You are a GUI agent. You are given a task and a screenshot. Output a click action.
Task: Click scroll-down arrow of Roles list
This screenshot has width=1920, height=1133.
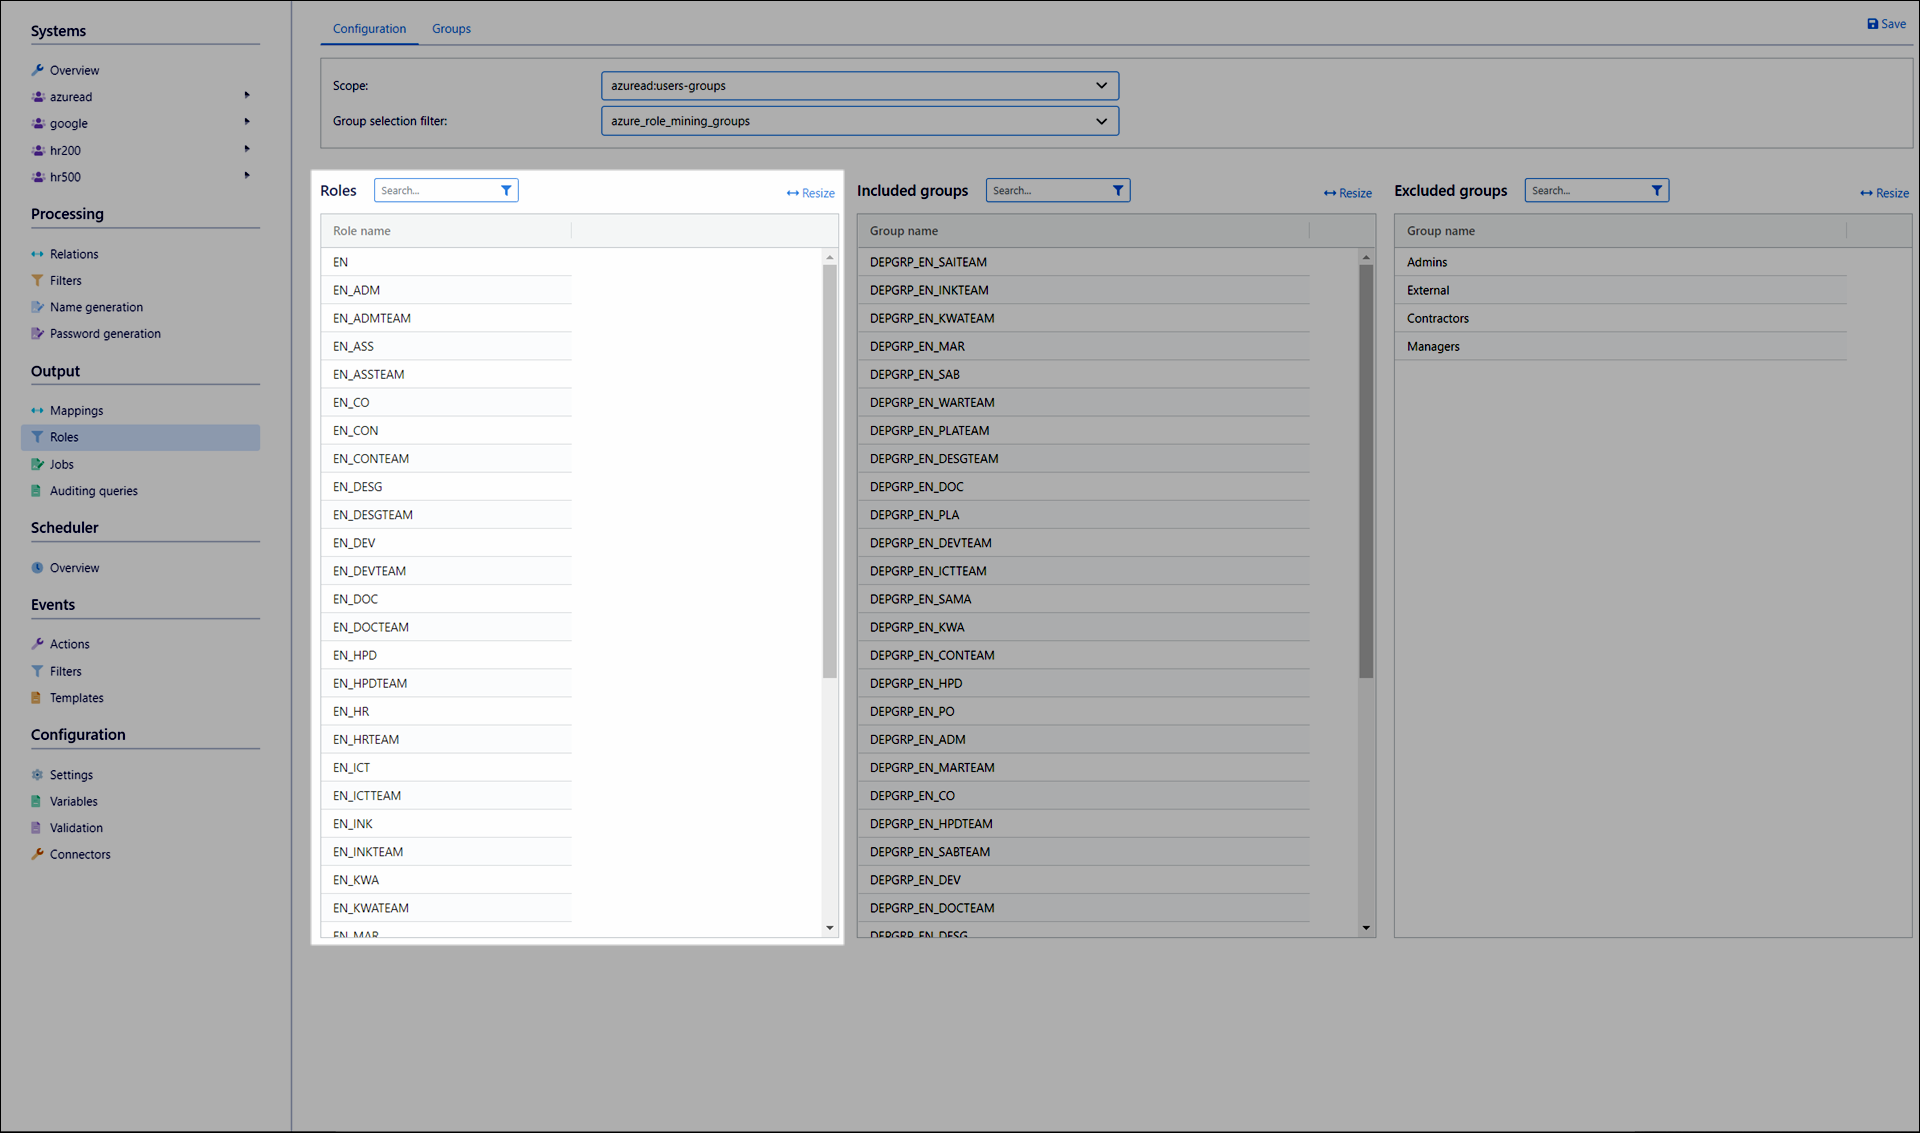[x=829, y=928]
